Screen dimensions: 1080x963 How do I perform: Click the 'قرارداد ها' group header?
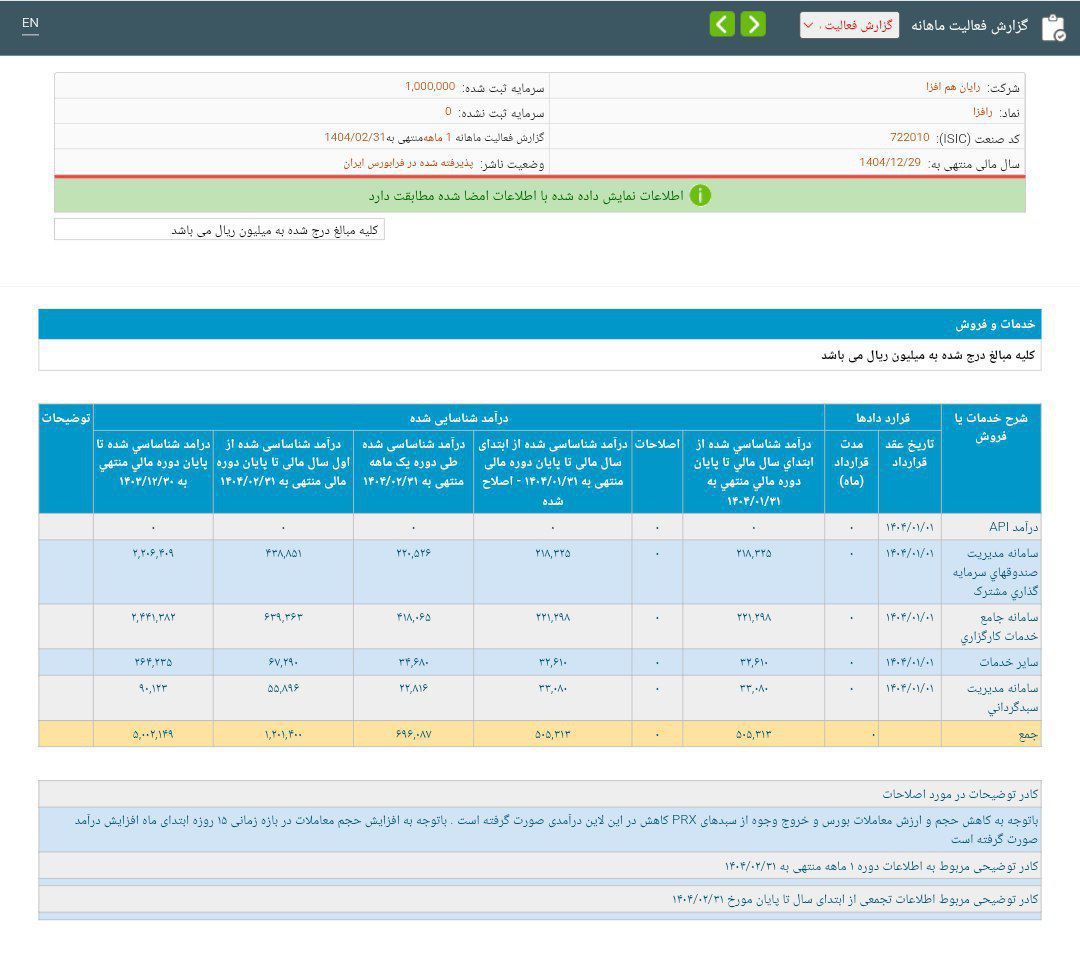[882, 417]
